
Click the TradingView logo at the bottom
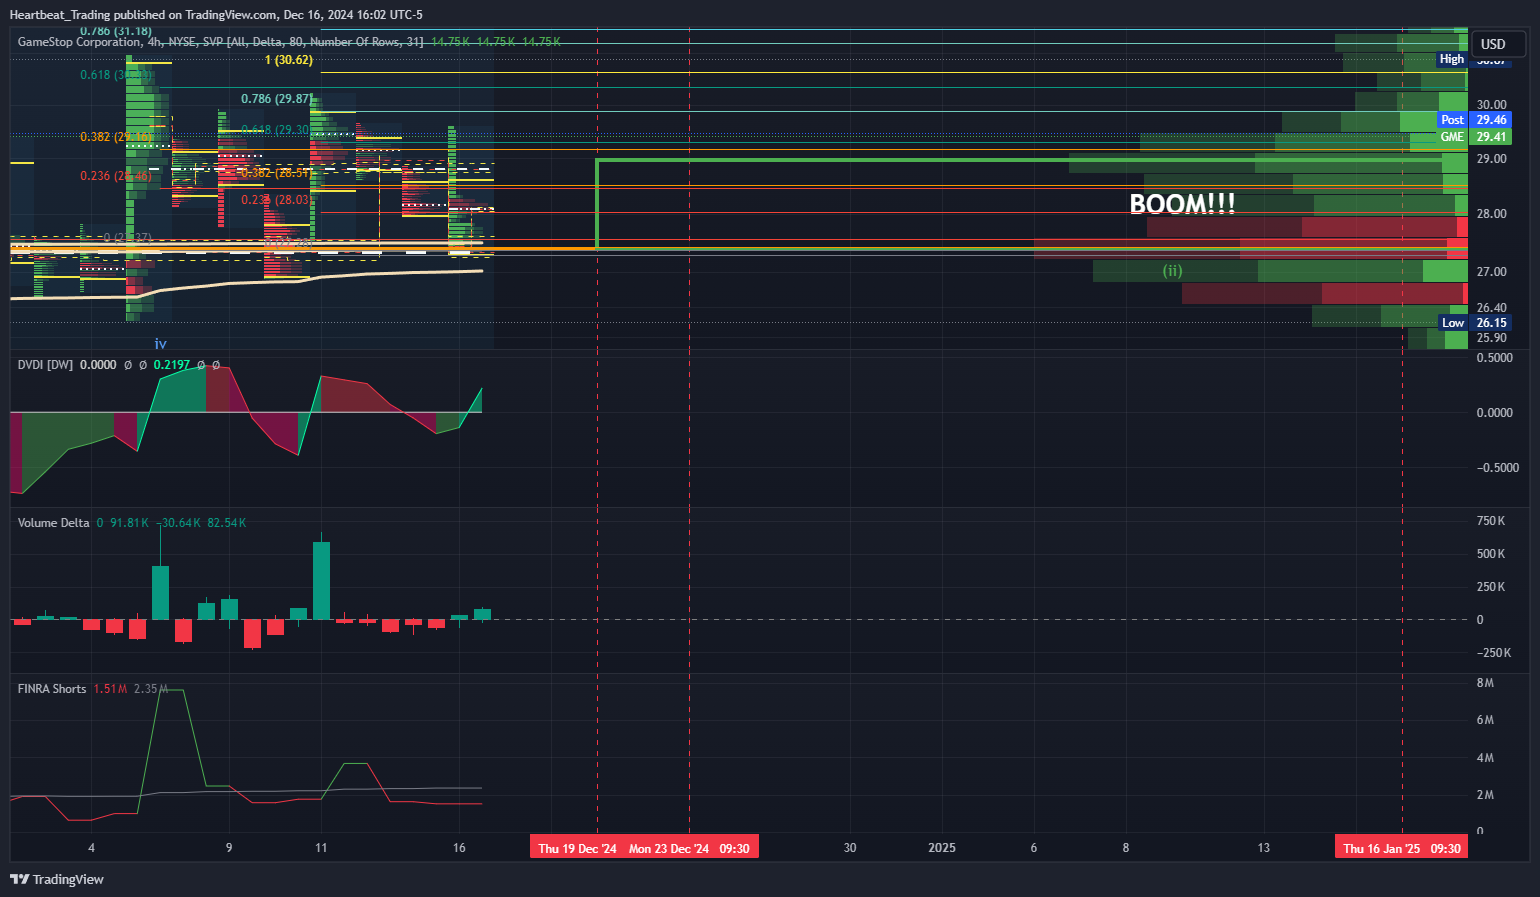(x=57, y=879)
